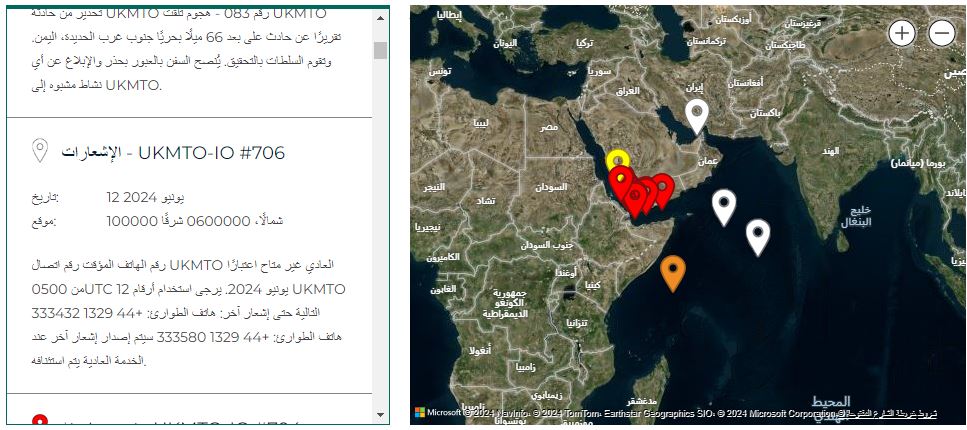Click the موقع location label

[44, 221]
